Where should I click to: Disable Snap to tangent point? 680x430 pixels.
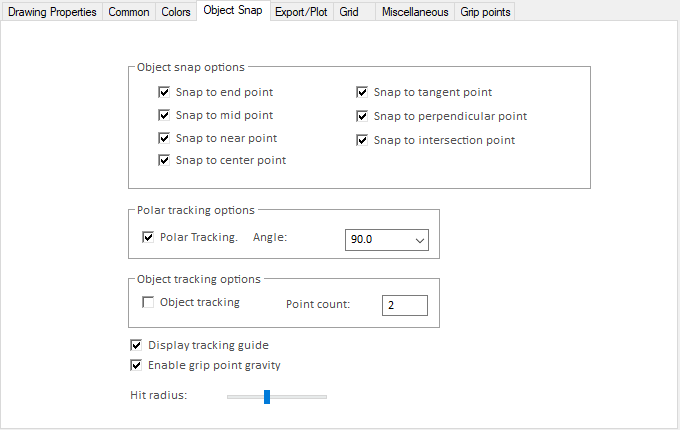(362, 92)
